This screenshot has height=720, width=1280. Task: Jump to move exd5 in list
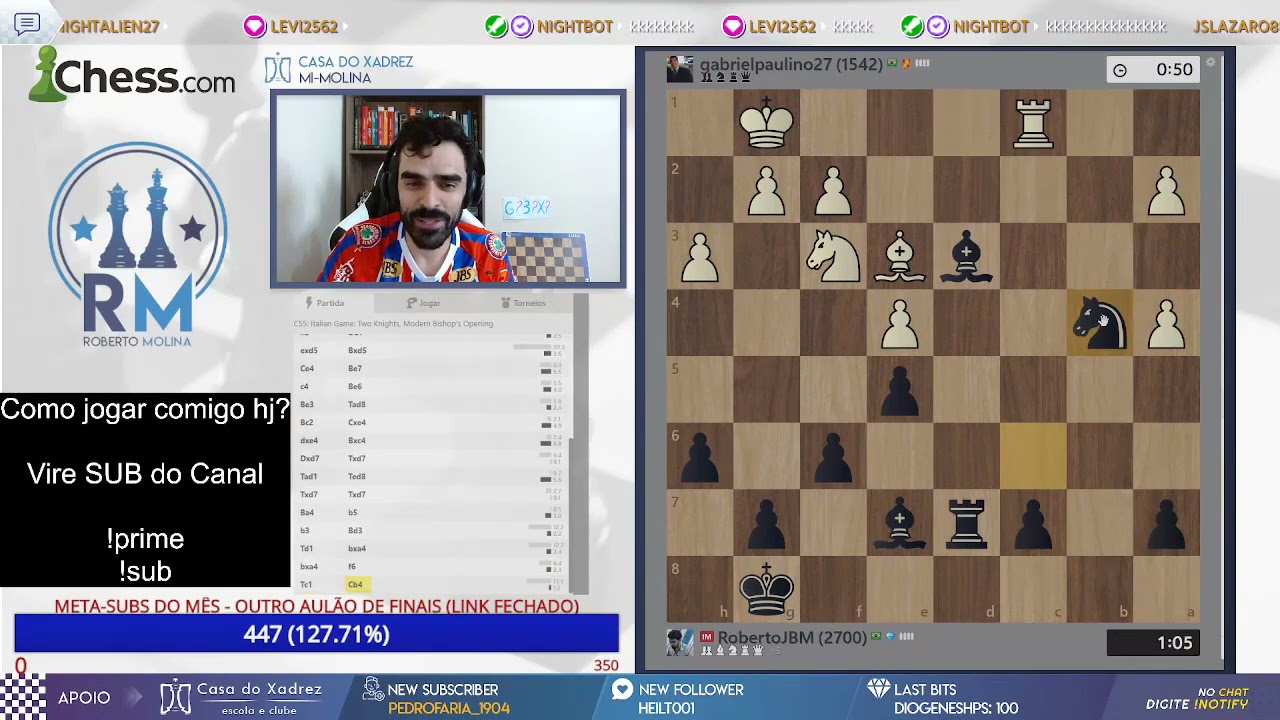point(308,350)
